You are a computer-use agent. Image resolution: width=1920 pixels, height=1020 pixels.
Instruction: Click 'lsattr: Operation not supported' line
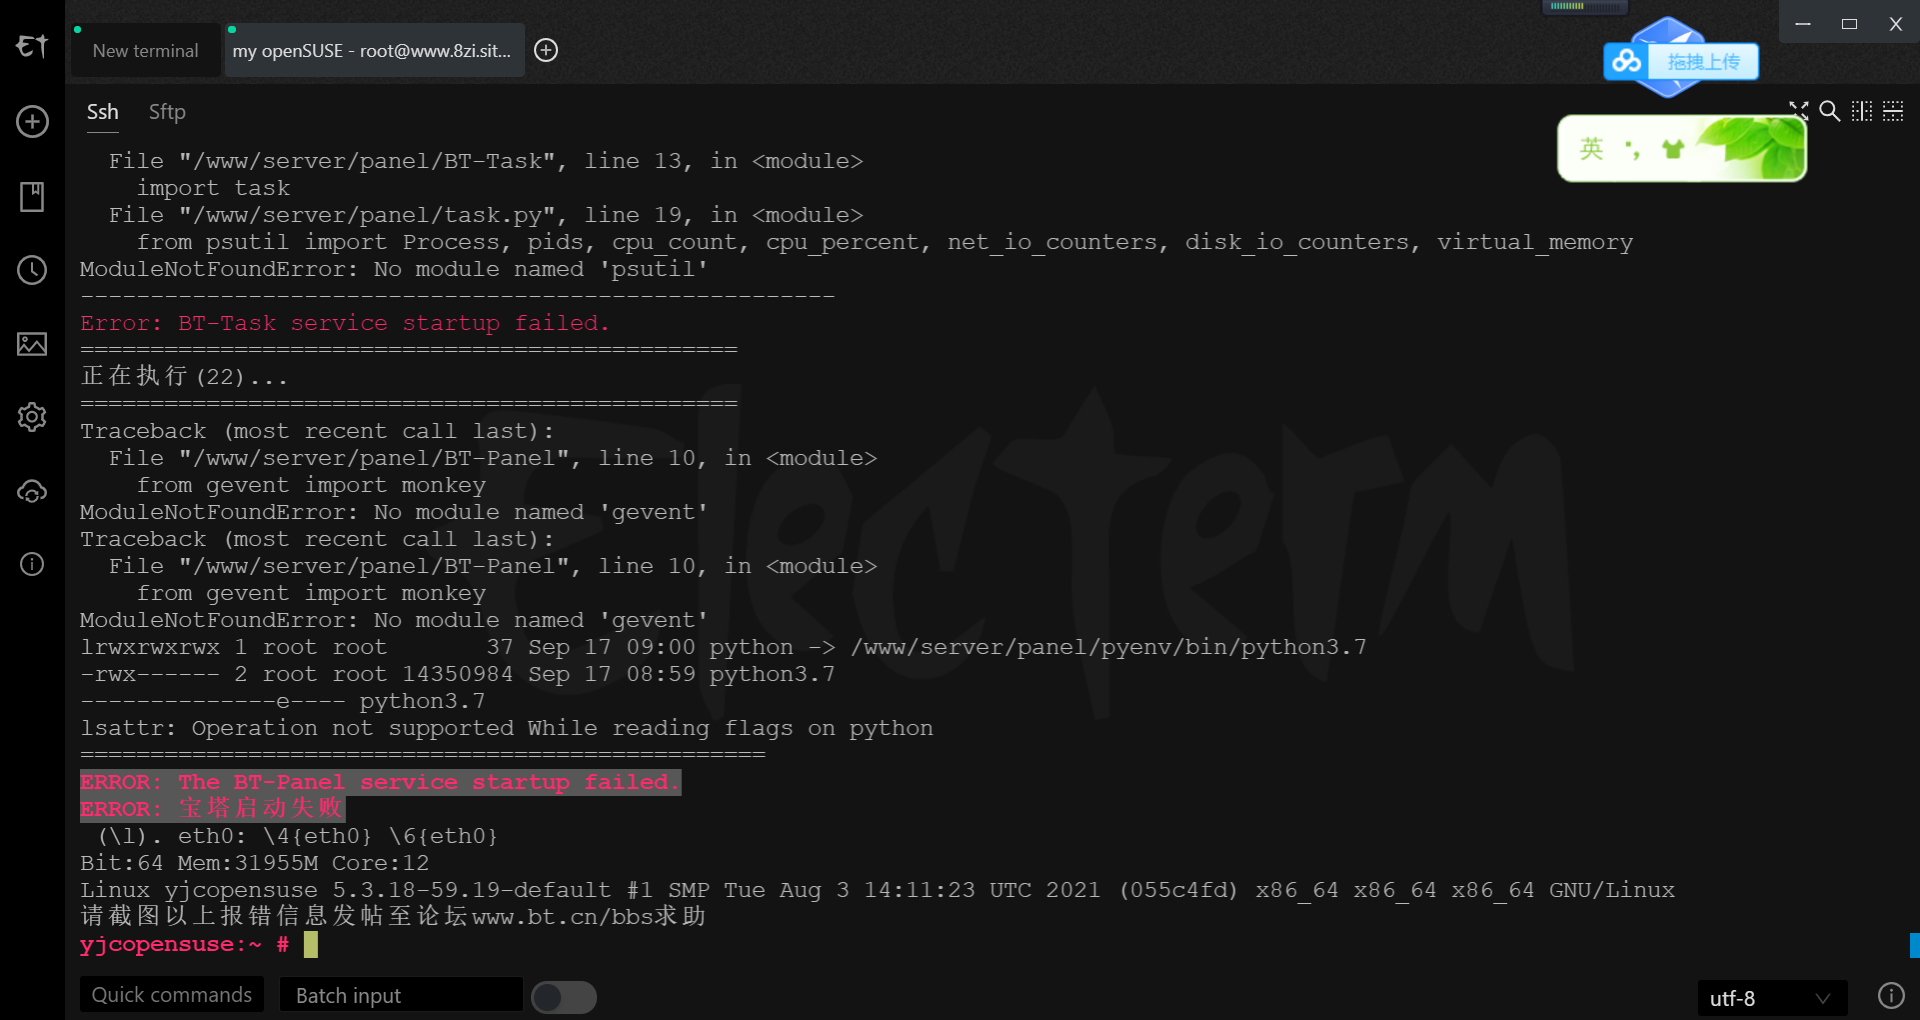pyautogui.click(x=506, y=728)
